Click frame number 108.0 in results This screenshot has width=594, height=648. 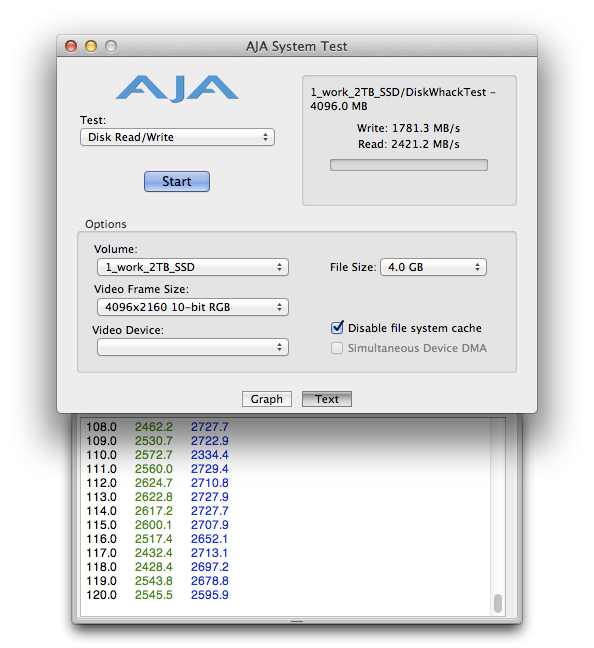pos(101,426)
